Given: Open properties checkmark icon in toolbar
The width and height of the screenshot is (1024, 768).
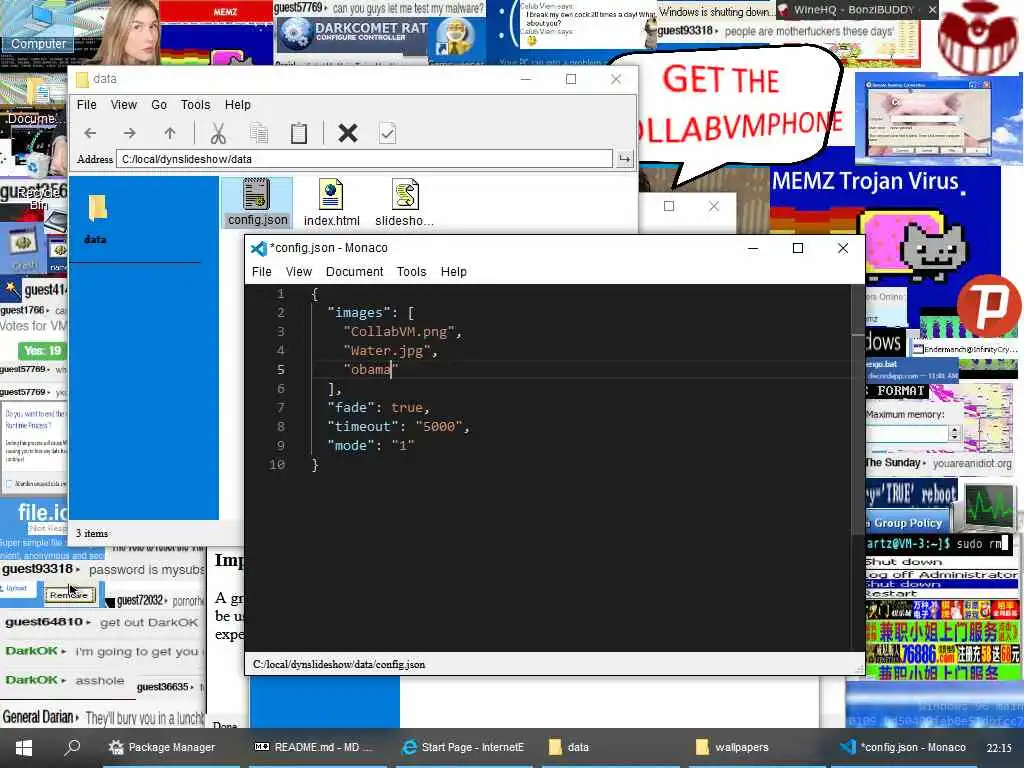Looking at the screenshot, I should 387,133.
